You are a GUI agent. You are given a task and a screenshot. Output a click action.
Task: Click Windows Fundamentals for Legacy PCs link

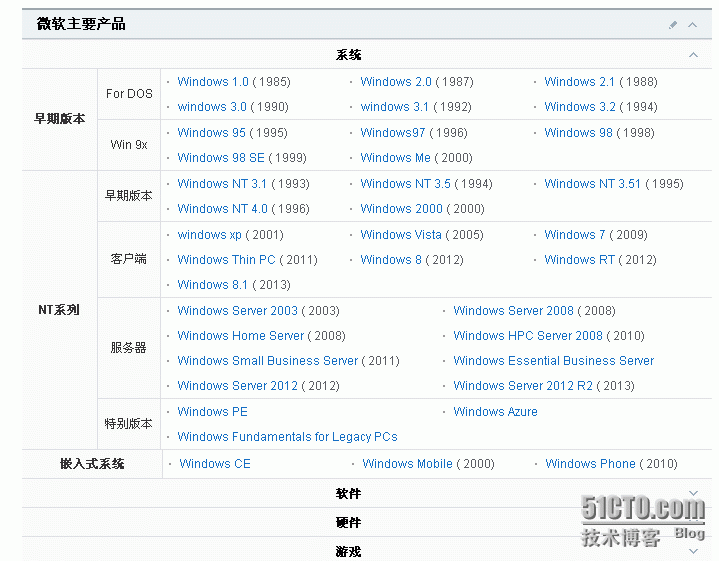[288, 437]
